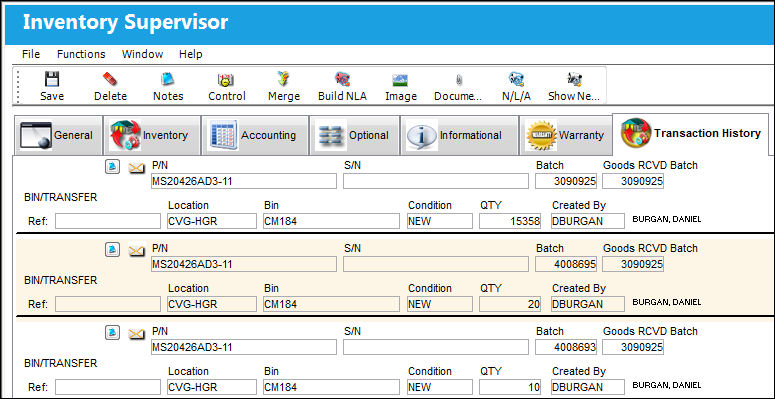Click Bin CM184 field in QTY 20 record
Screen dimensions: 775x399
pyautogui.click(x=331, y=304)
